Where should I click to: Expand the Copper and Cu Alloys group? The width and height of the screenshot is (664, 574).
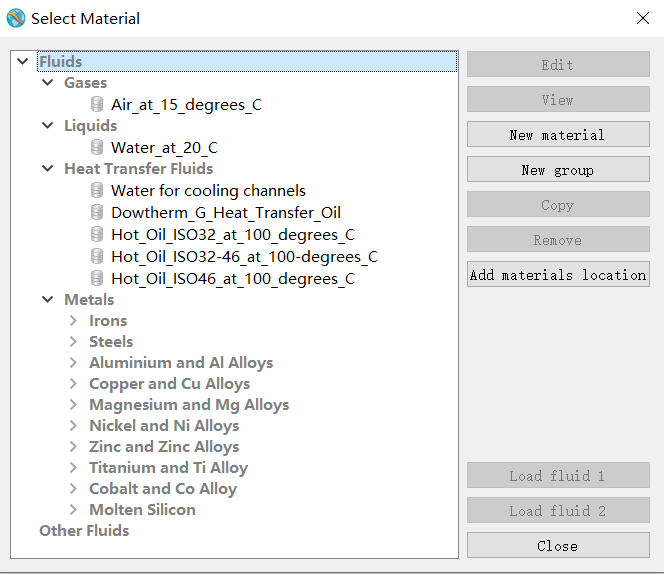tap(73, 384)
